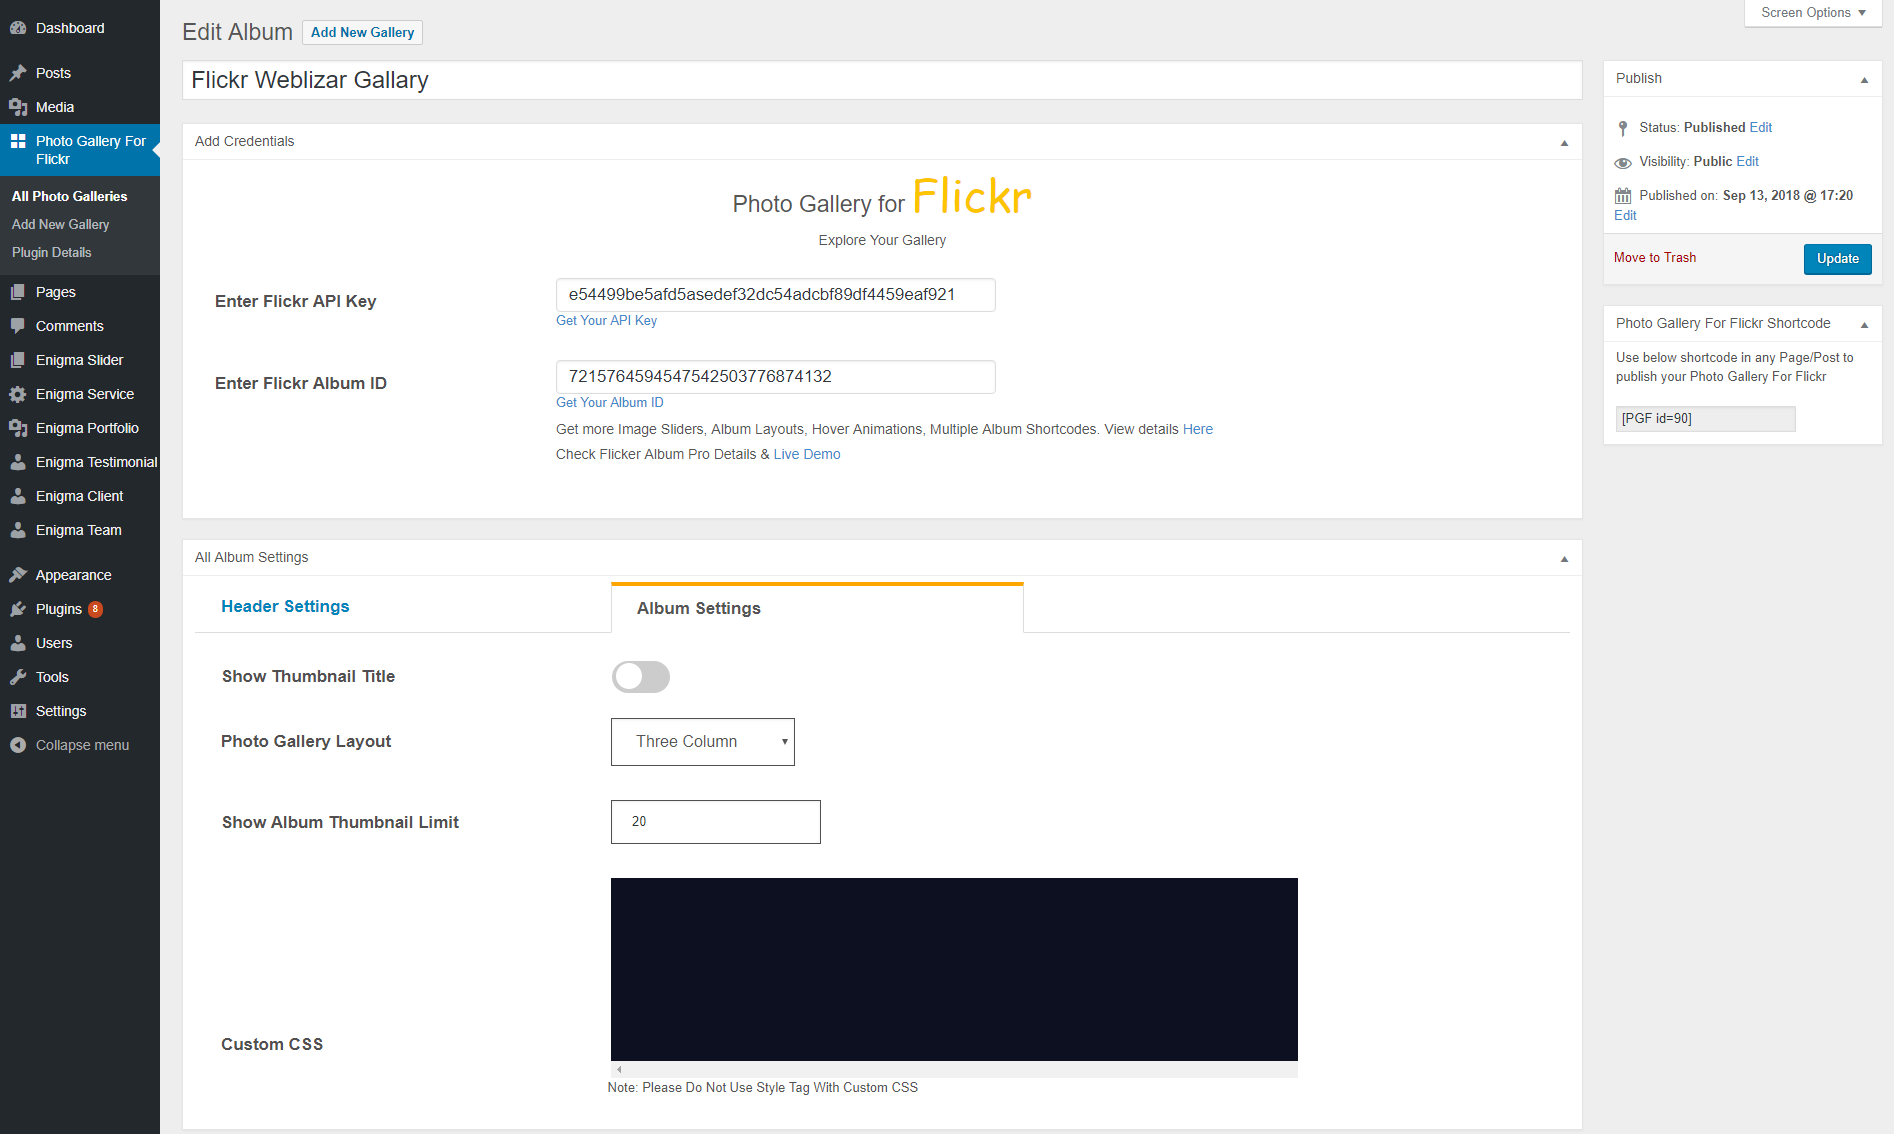This screenshot has height=1134, width=1894.
Task: Click the Photo Gallery For Flickr grid icon
Action: pos(18,141)
